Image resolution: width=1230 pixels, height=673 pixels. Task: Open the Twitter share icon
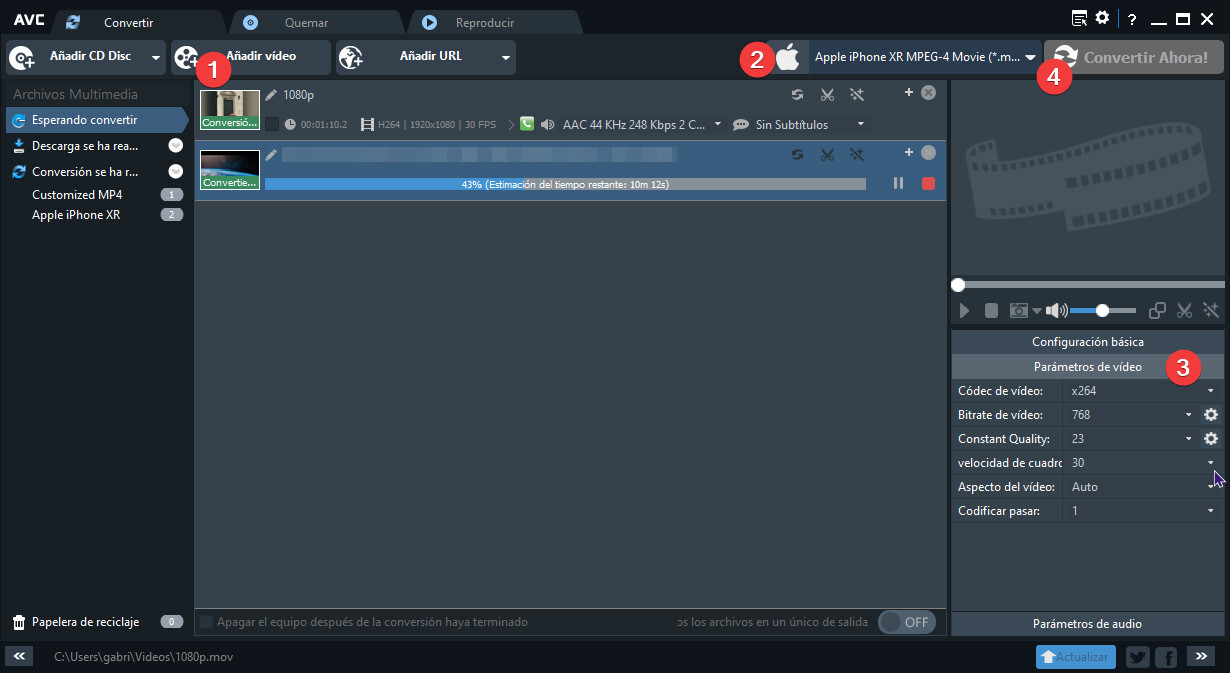pyautogui.click(x=1137, y=657)
